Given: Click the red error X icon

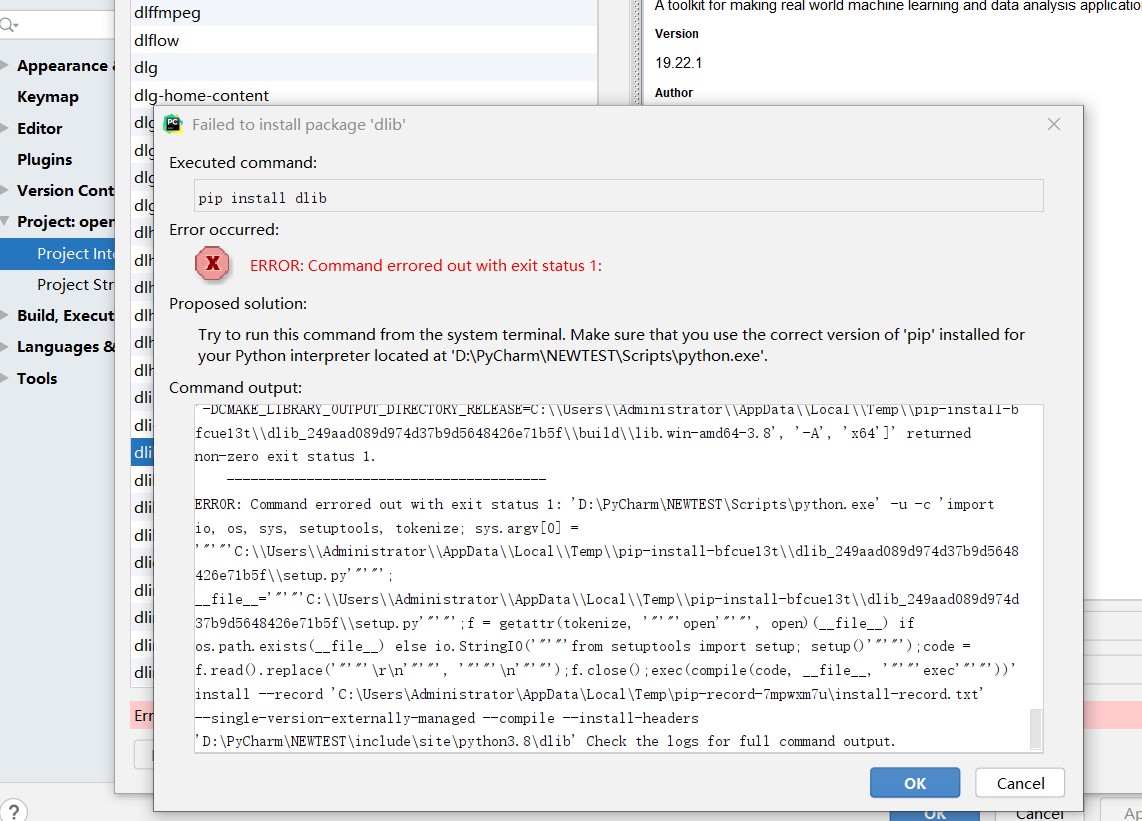Looking at the screenshot, I should [x=212, y=264].
